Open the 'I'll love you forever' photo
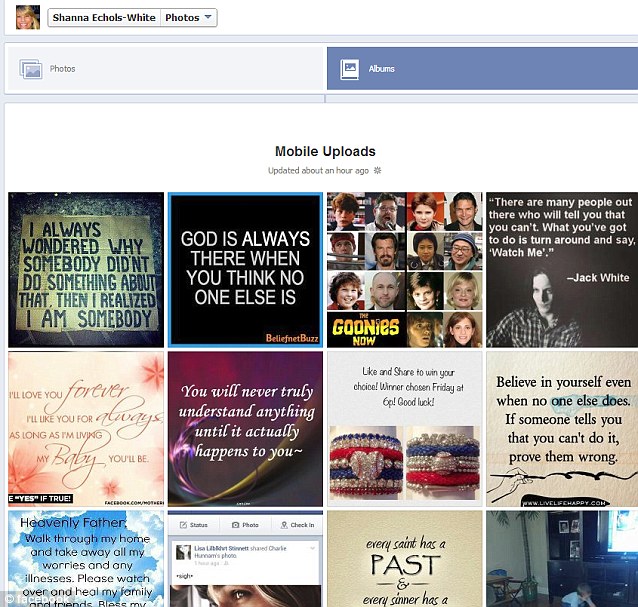638x607 pixels. point(86,429)
